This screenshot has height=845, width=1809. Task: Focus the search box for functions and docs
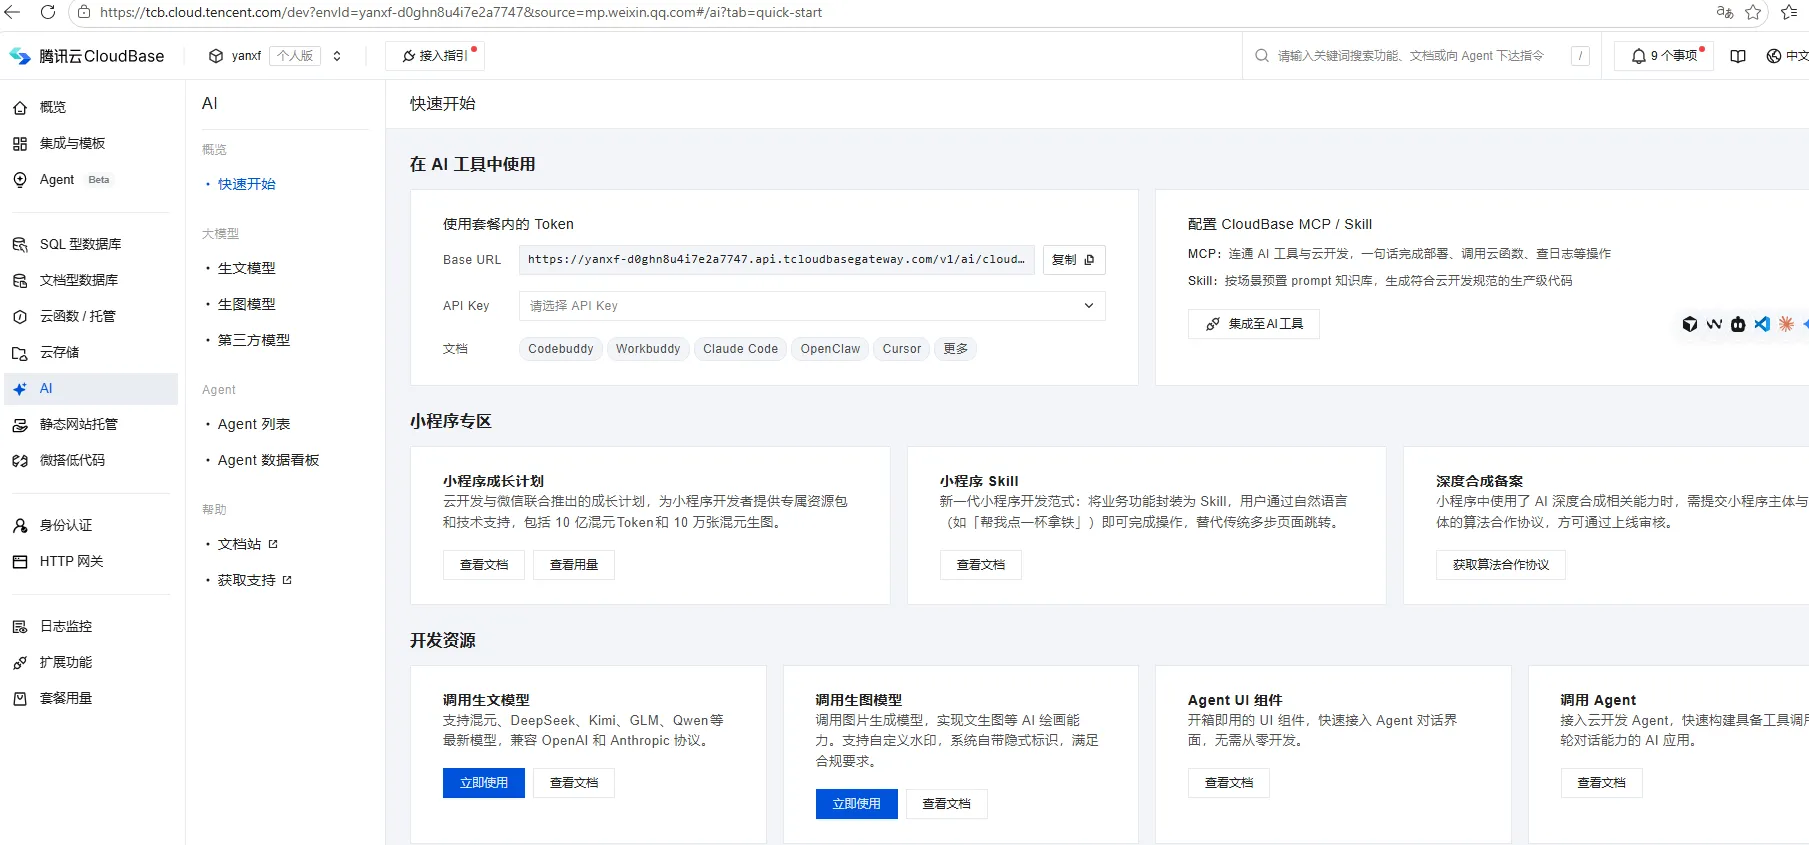point(1410,56)
